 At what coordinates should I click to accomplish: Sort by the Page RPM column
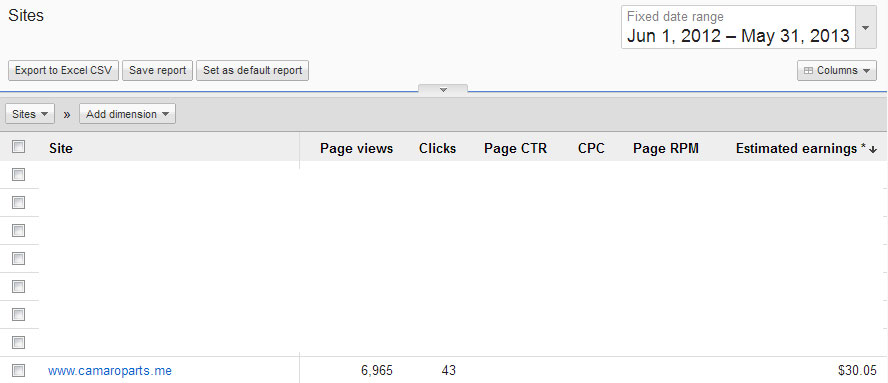click(666, 148)
